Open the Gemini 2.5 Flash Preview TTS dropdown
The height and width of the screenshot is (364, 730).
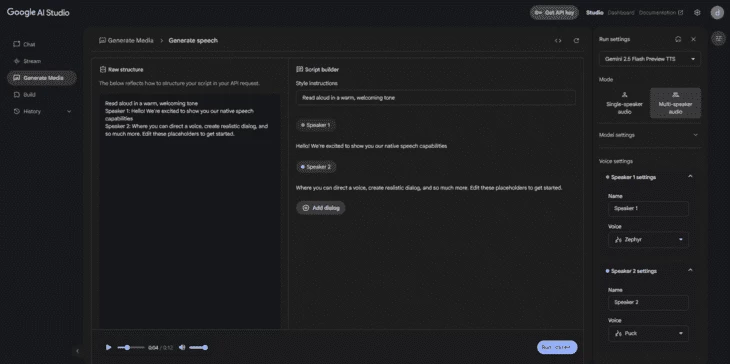coord(649,59)
